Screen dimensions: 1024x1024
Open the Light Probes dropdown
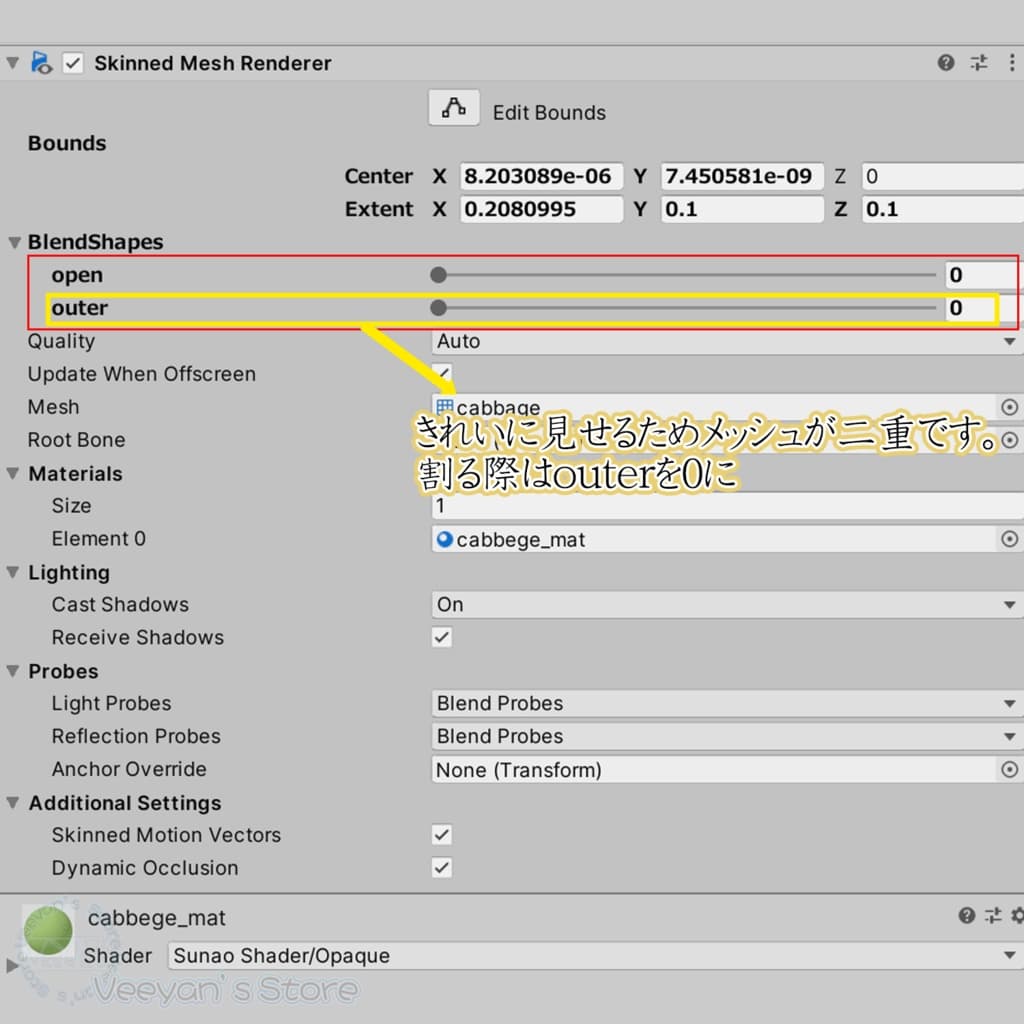(x=724, y=703)
